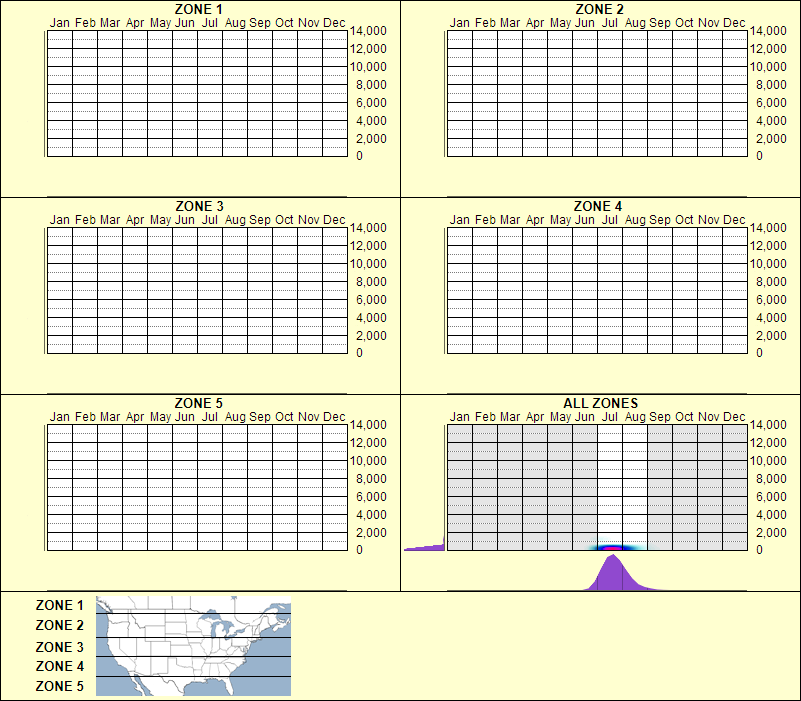The image size is (801, 701).
Task: Click the Jan label in the ZONE 1 chart
Action: point(59,22)
